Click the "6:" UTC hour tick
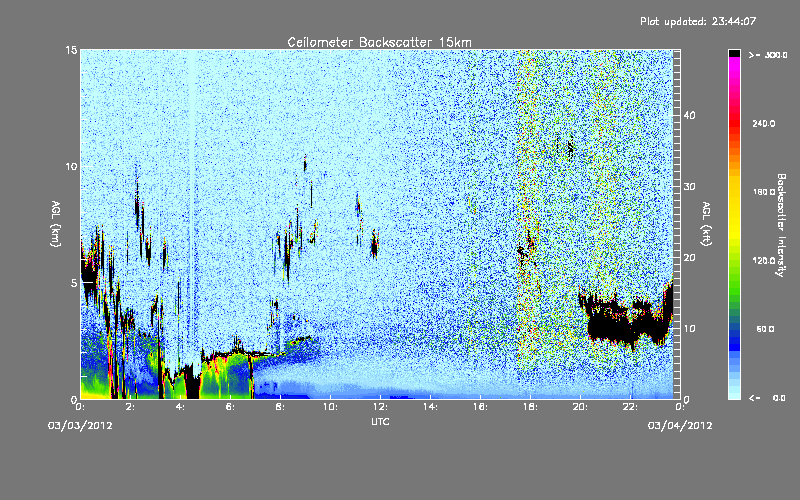This screenshot has height=500, width=800. [x=231, y=407]
